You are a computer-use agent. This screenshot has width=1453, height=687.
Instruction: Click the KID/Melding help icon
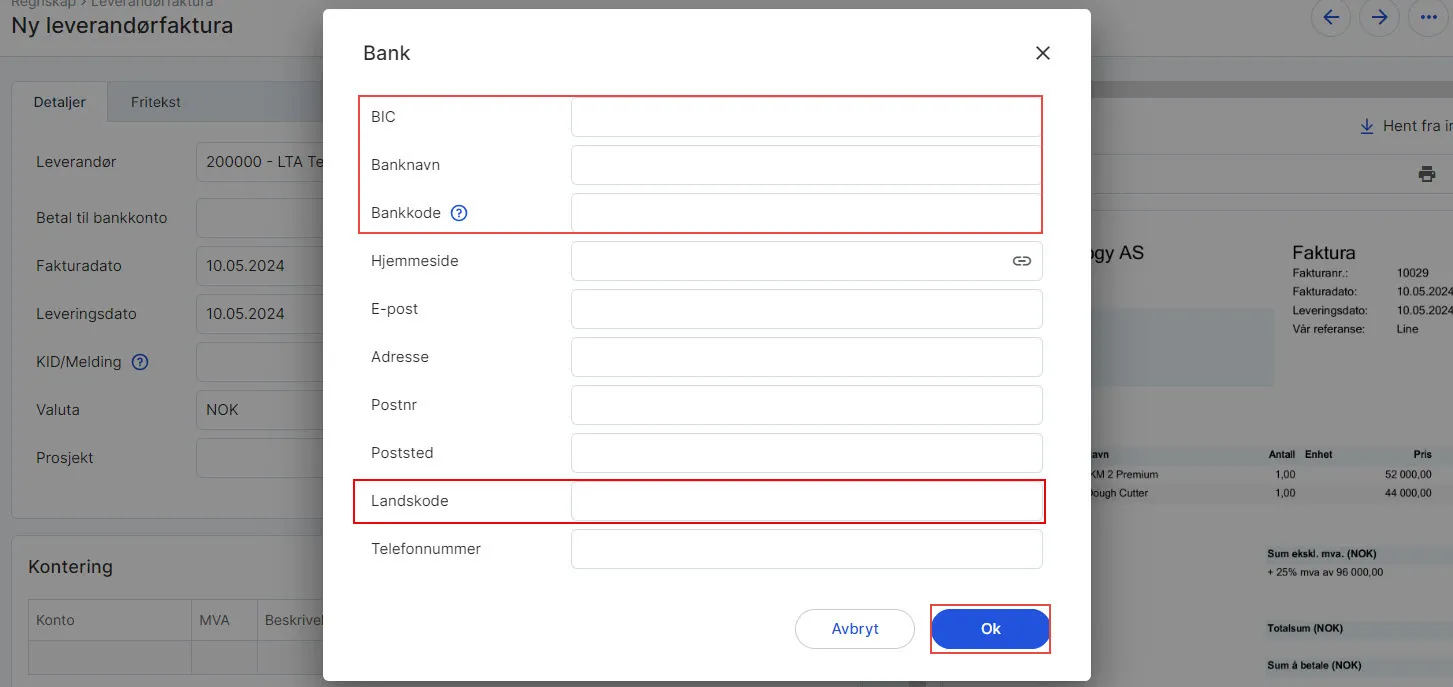pos(140,362)
